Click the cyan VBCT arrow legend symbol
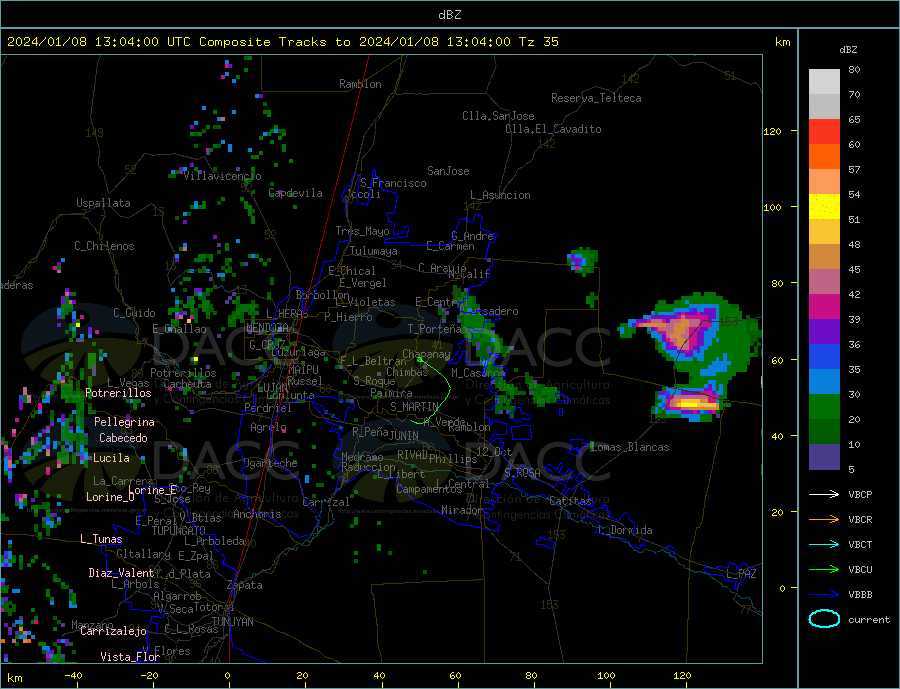900x689 pixels. click(x=824, y=544)
